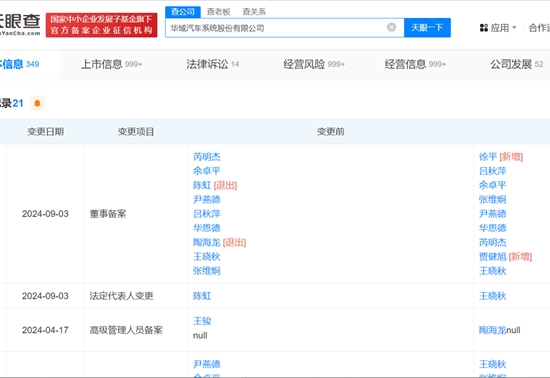
Task: Open the 上市信息 tab
Action: point(112,65)
